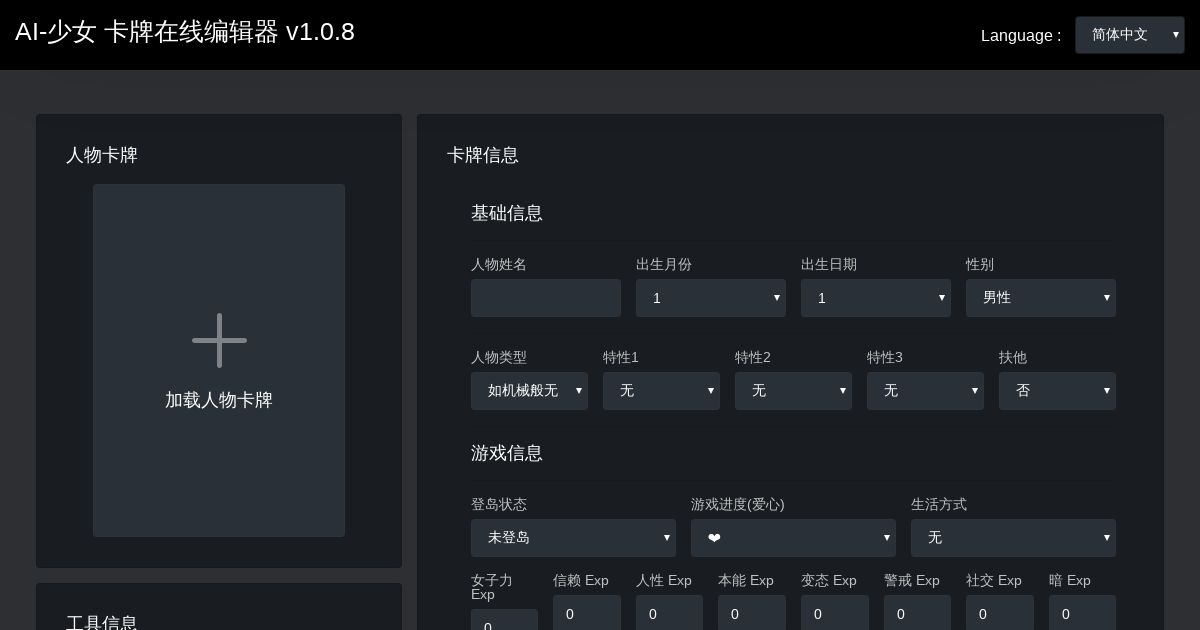The width and height of the screenshot is (1200, 630).
Task: Click the 人性 Exp input field
Action: (x=669, y=613)
